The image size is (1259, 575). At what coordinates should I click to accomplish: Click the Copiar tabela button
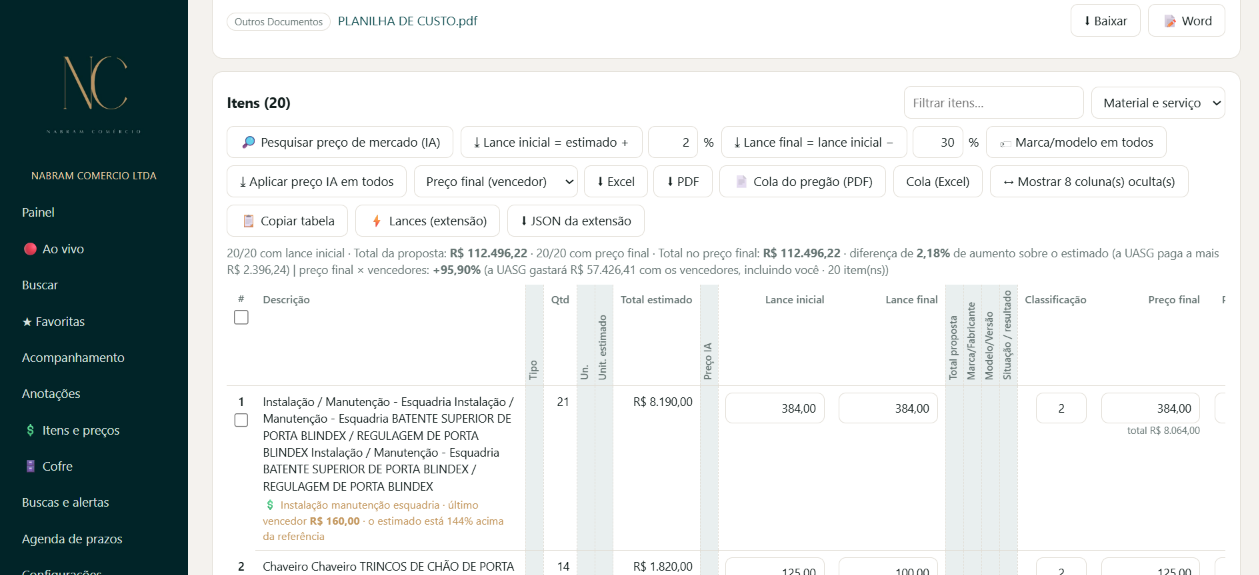(x=287, y=221)
